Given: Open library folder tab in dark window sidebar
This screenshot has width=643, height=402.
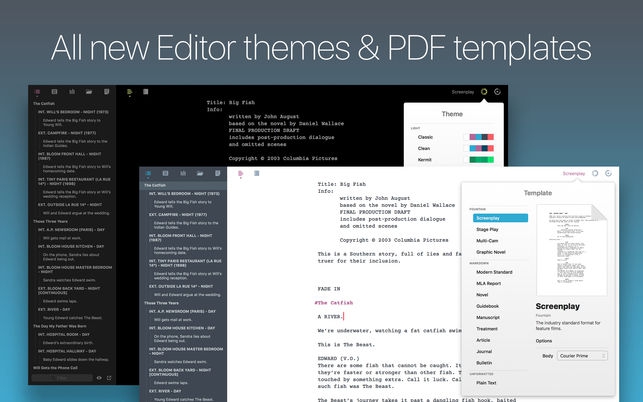Looking at the screenshot, I should (89, 92).
